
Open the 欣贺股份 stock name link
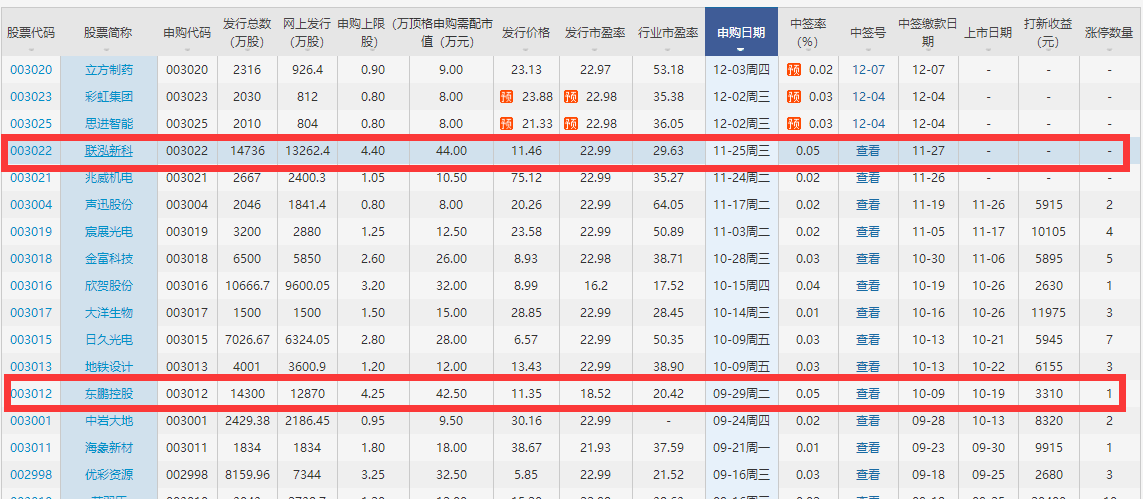[109, 286]
